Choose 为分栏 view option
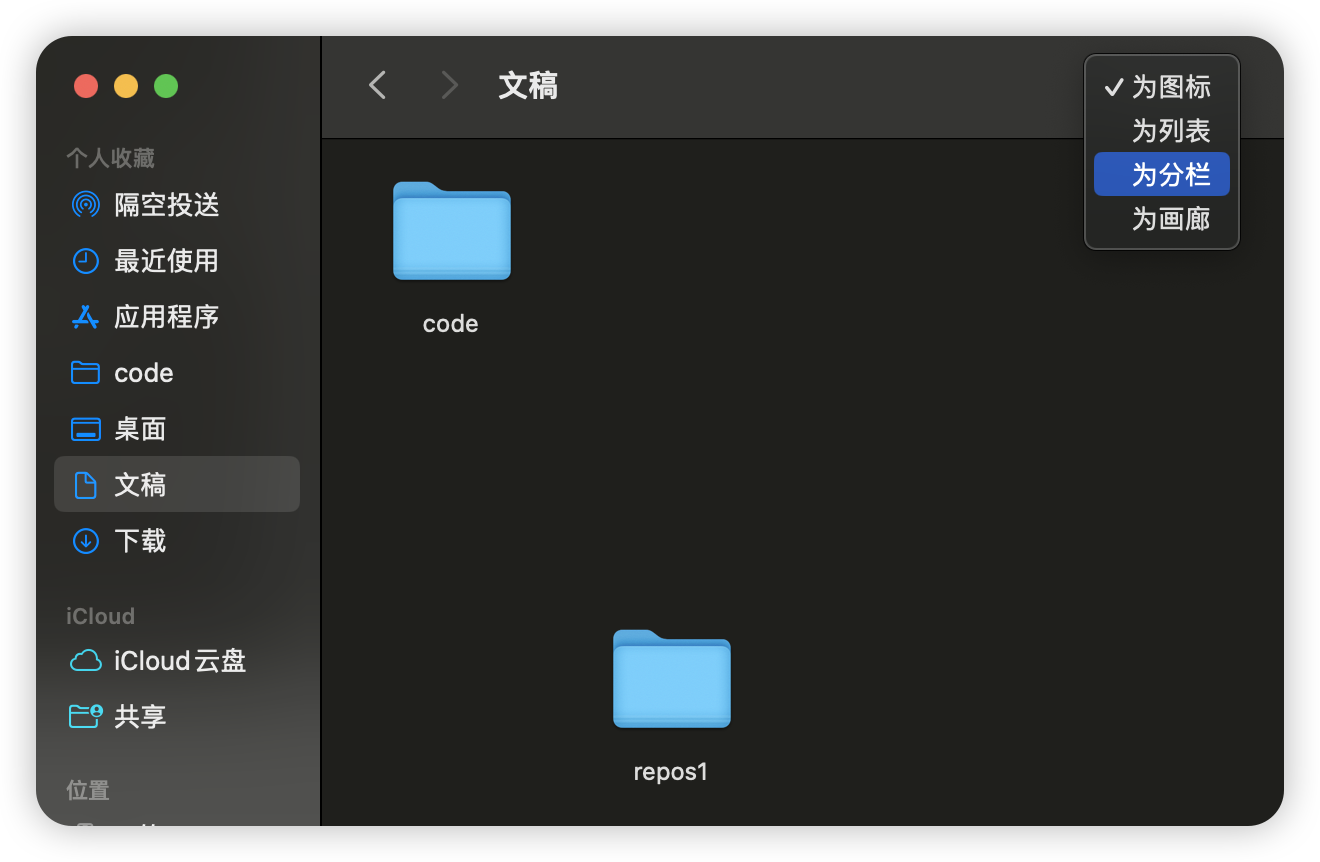 pos(1162,175)
